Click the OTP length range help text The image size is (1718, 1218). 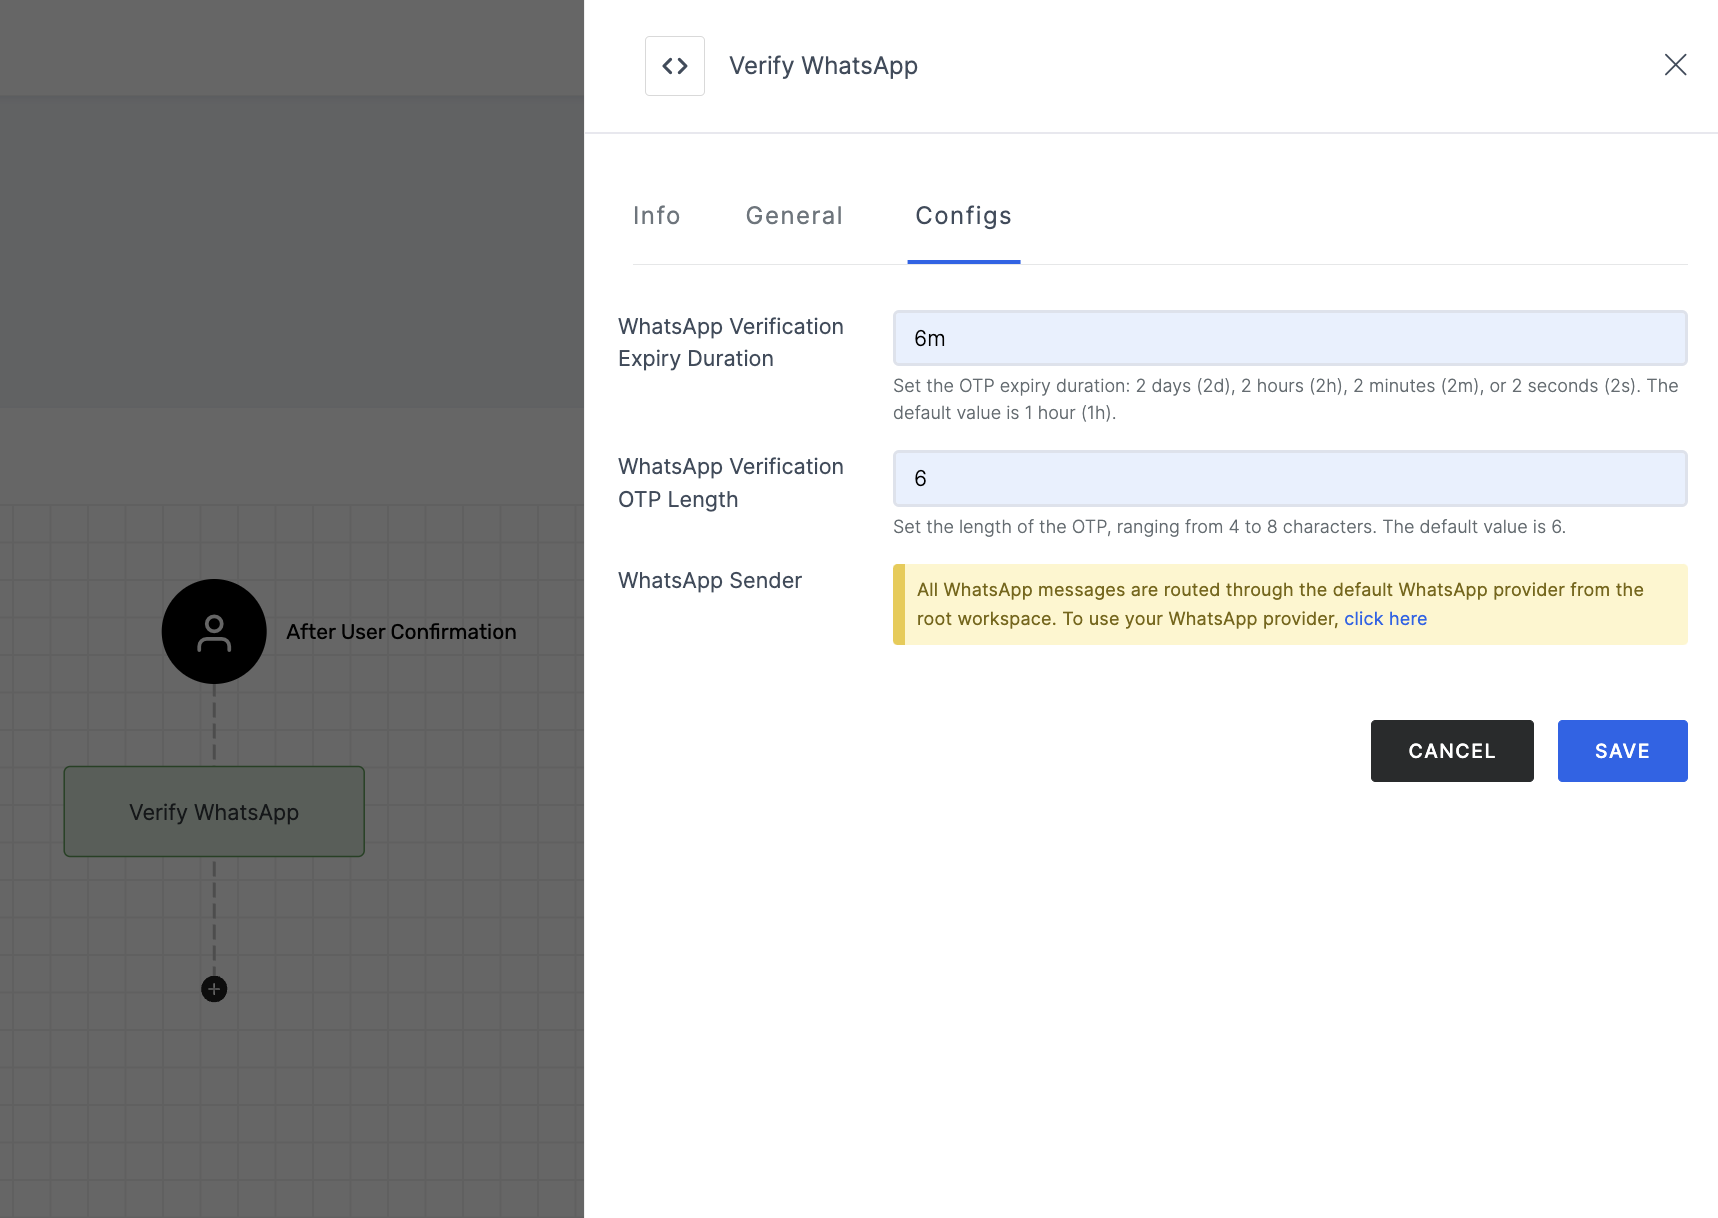[x=1229, y=527]
